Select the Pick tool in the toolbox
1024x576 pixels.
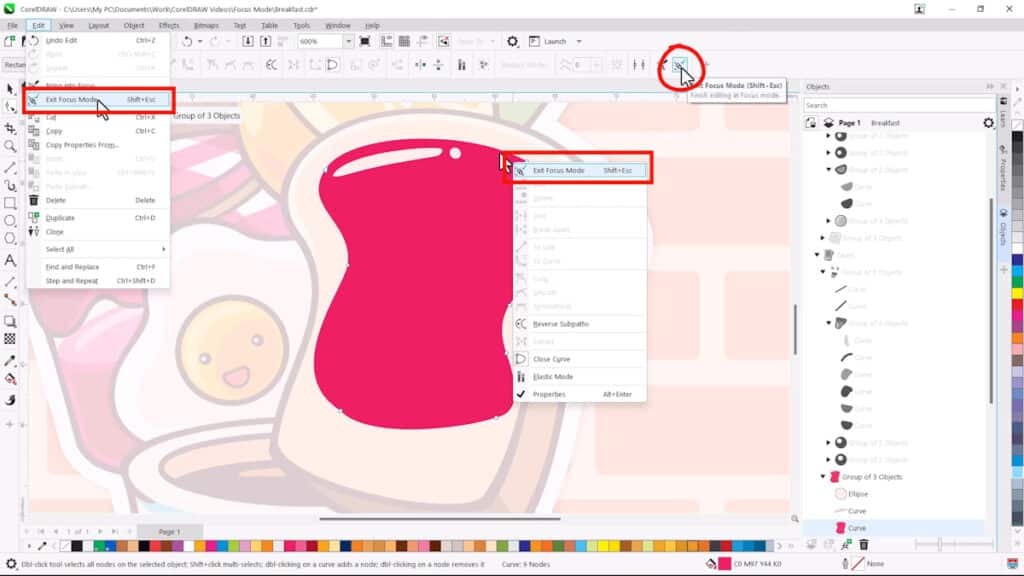pos(9,89)
